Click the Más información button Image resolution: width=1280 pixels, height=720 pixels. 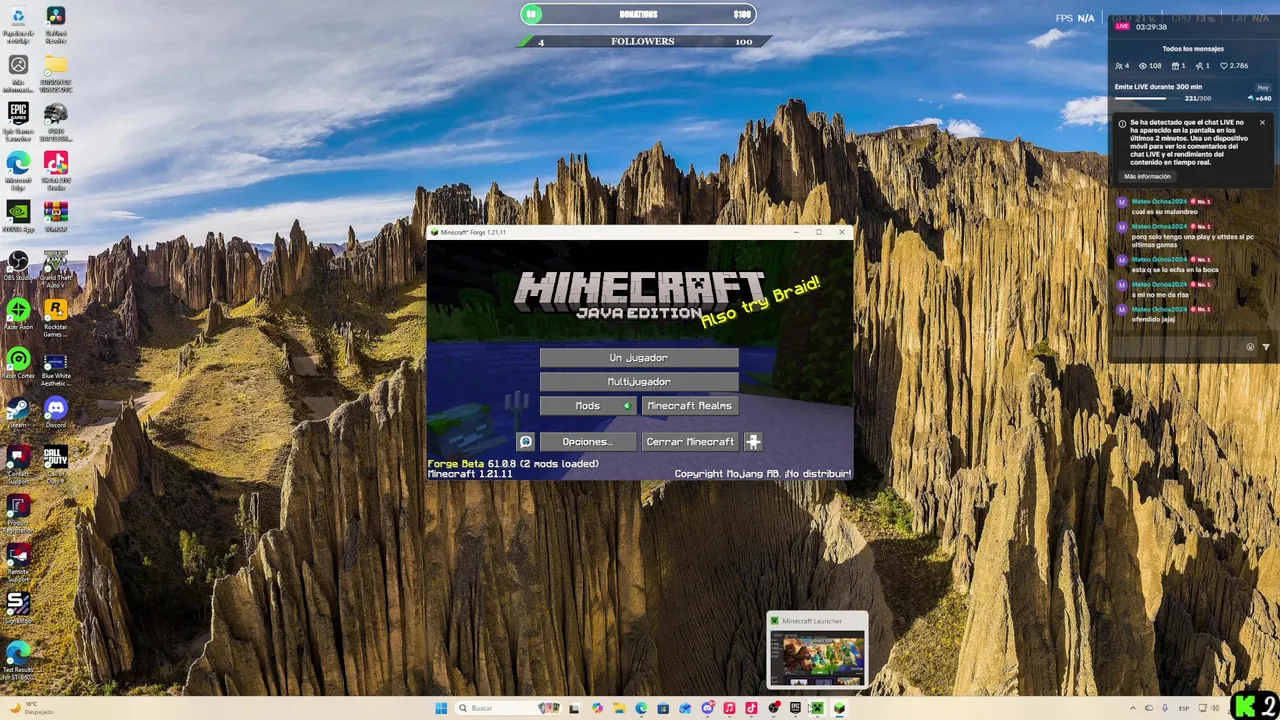click(x=1147, y=177)
